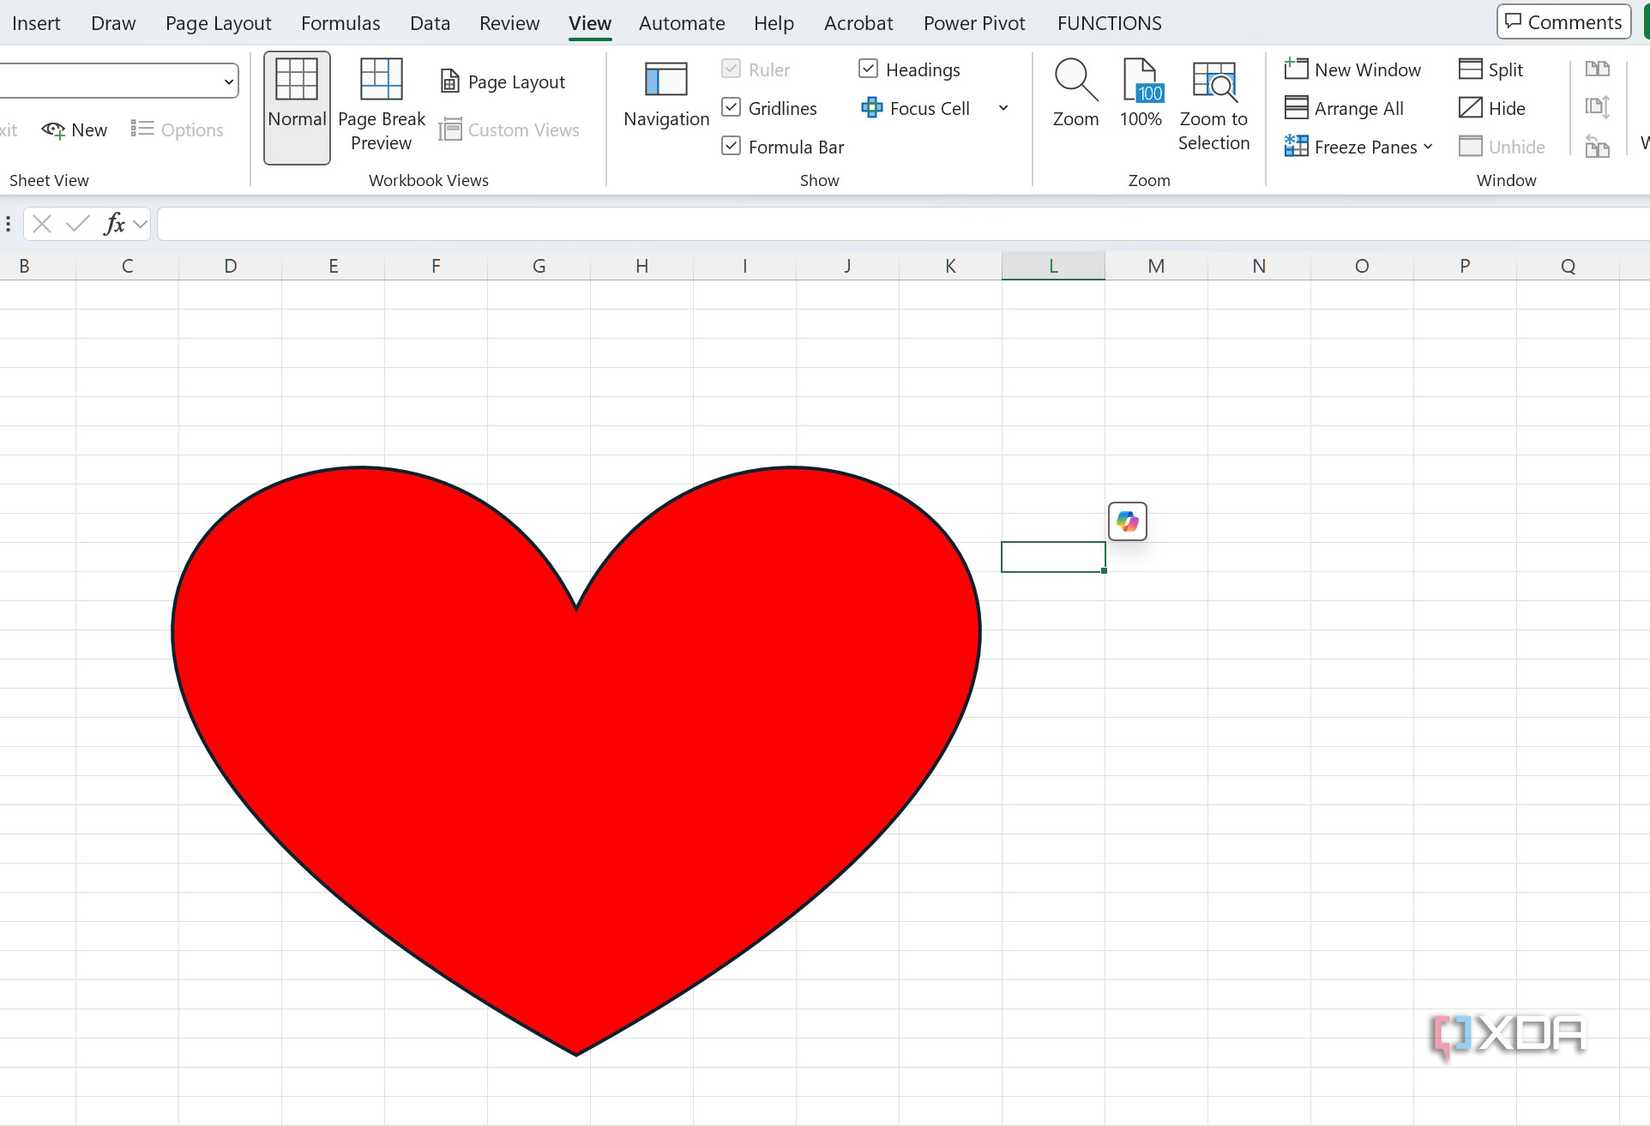Open the Comments pane

click(1562, 21)
